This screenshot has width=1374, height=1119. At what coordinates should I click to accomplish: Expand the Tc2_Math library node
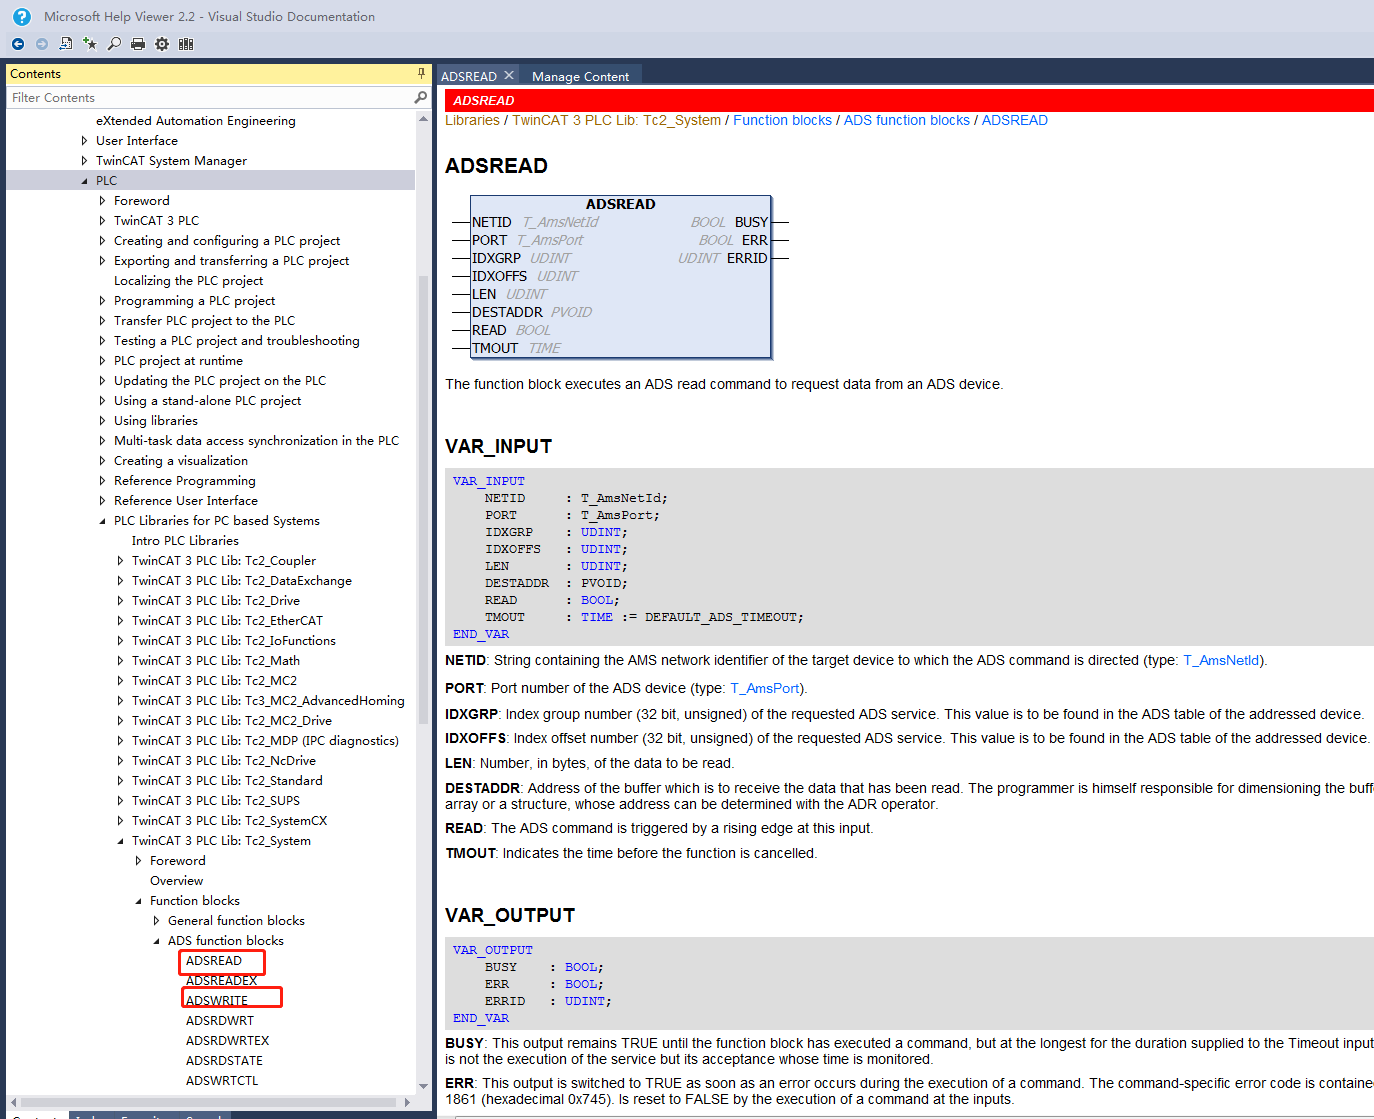[x=120, y=661]
